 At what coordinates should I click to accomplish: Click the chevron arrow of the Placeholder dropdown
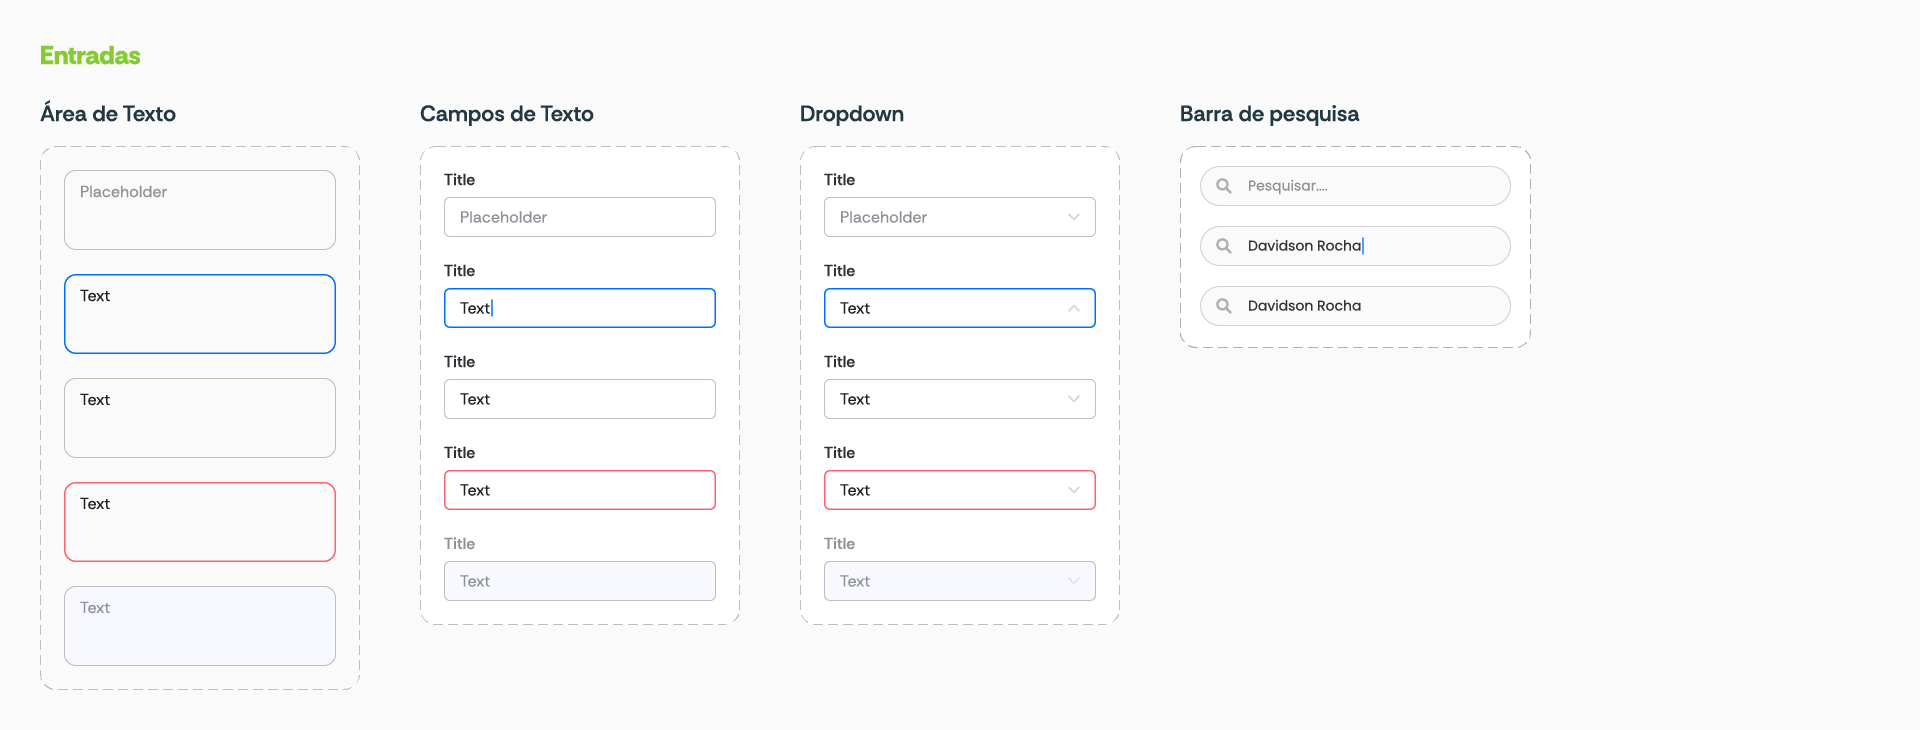pyautogui.click(x=1074, y=217)
